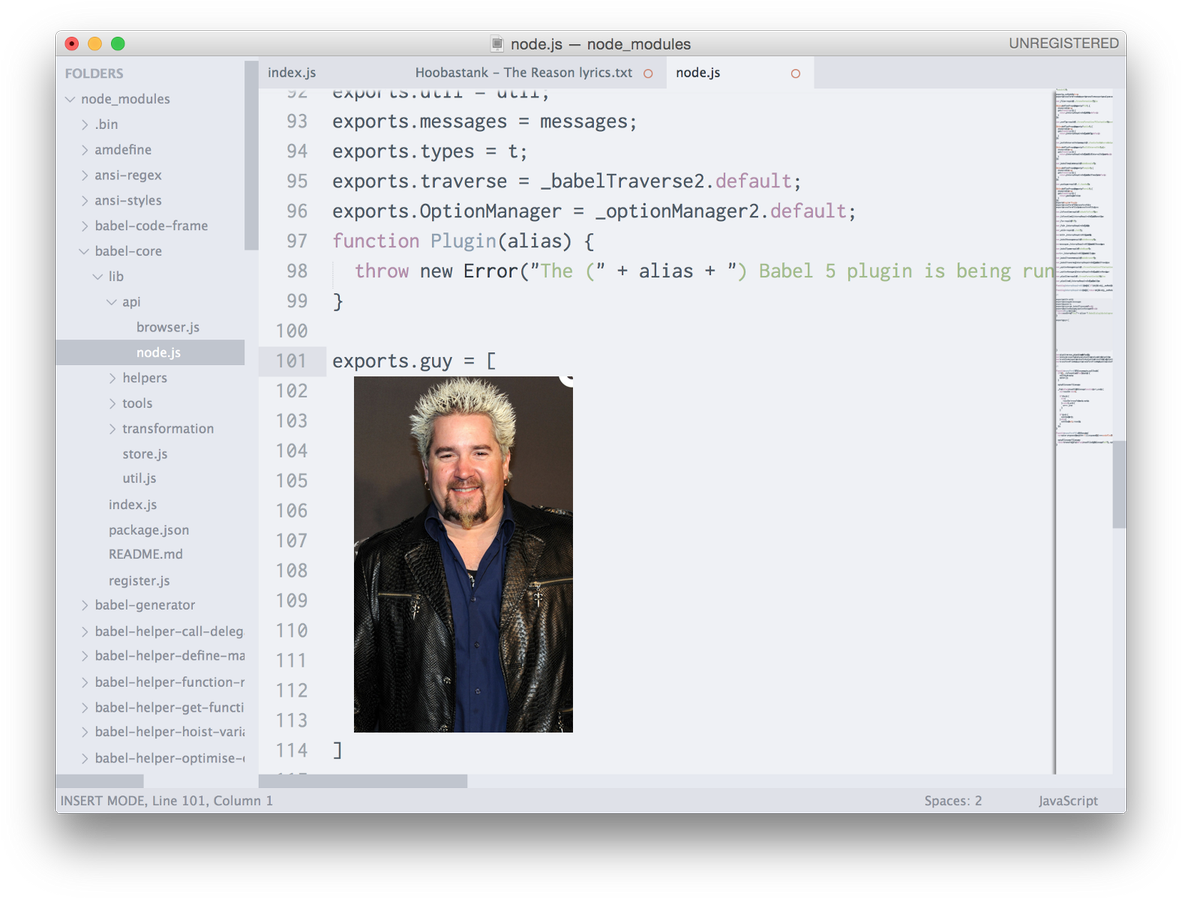Viewport: 1181px width, 898px height.
Task: Click line number 101 in gutter
Action: 291,361
